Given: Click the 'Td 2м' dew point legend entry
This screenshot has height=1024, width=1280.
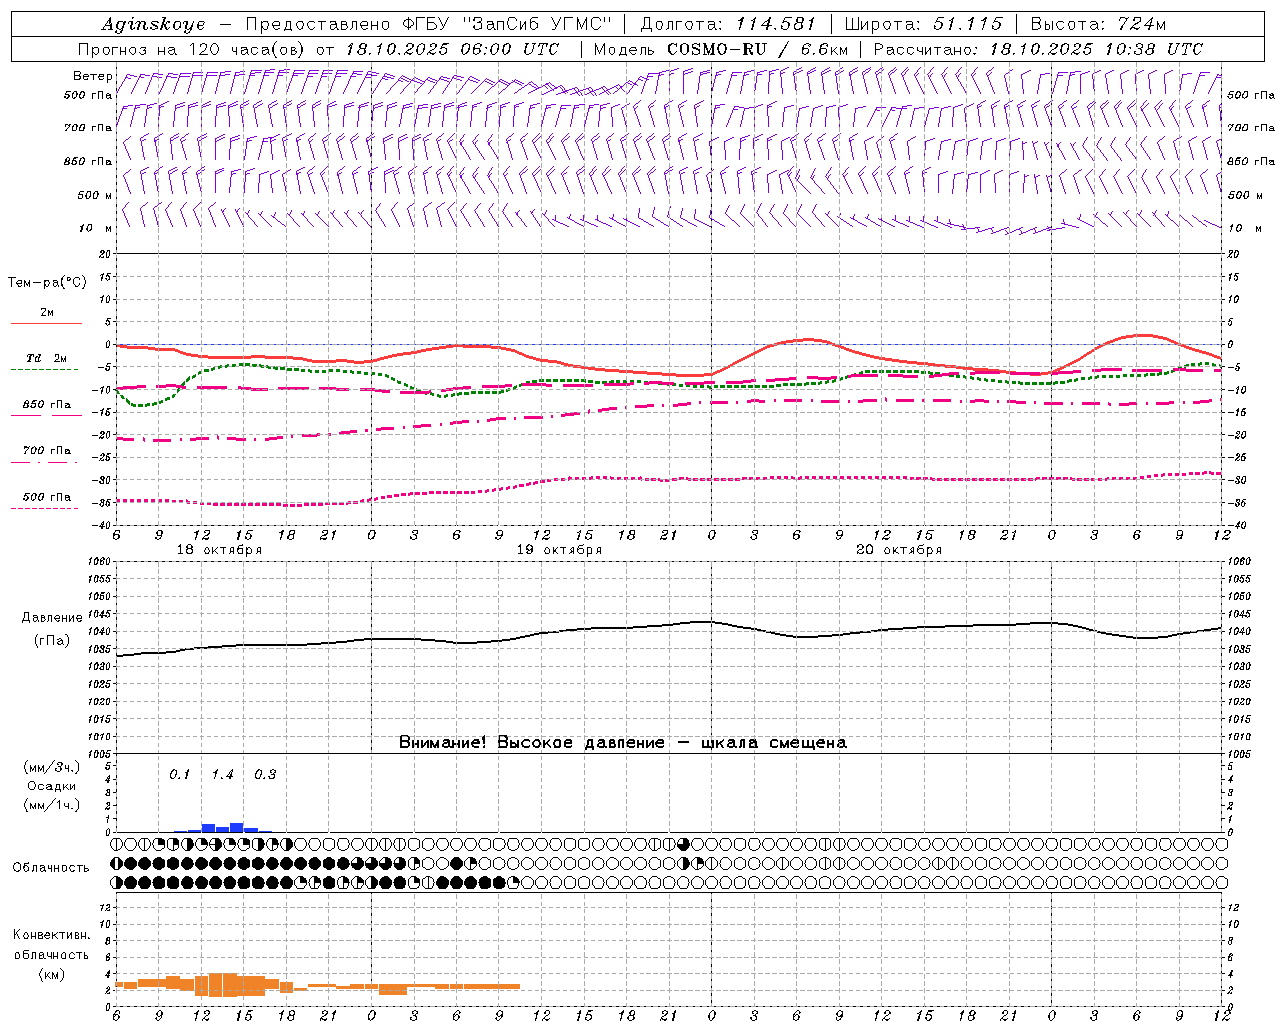Looking at the screenshot, I should point(46,358).
